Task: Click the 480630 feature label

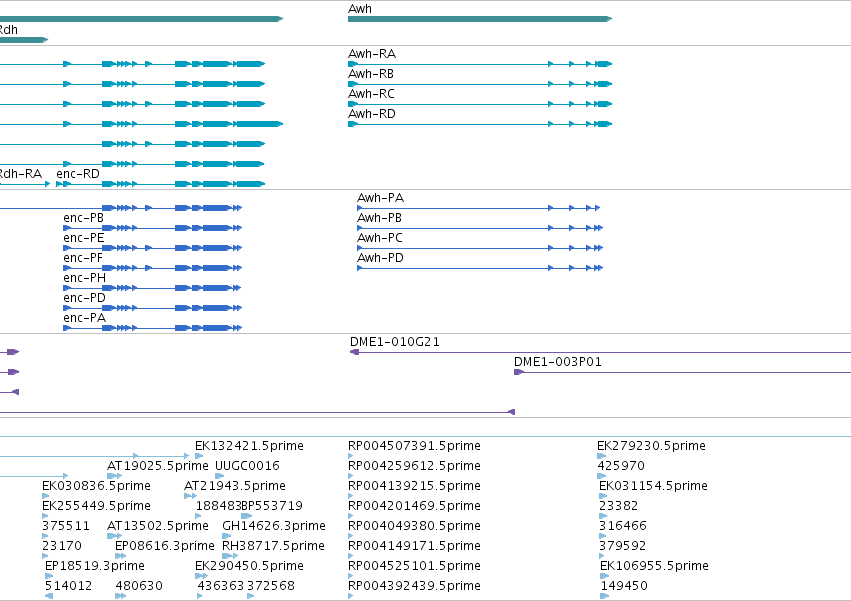Action: (139, 587)
